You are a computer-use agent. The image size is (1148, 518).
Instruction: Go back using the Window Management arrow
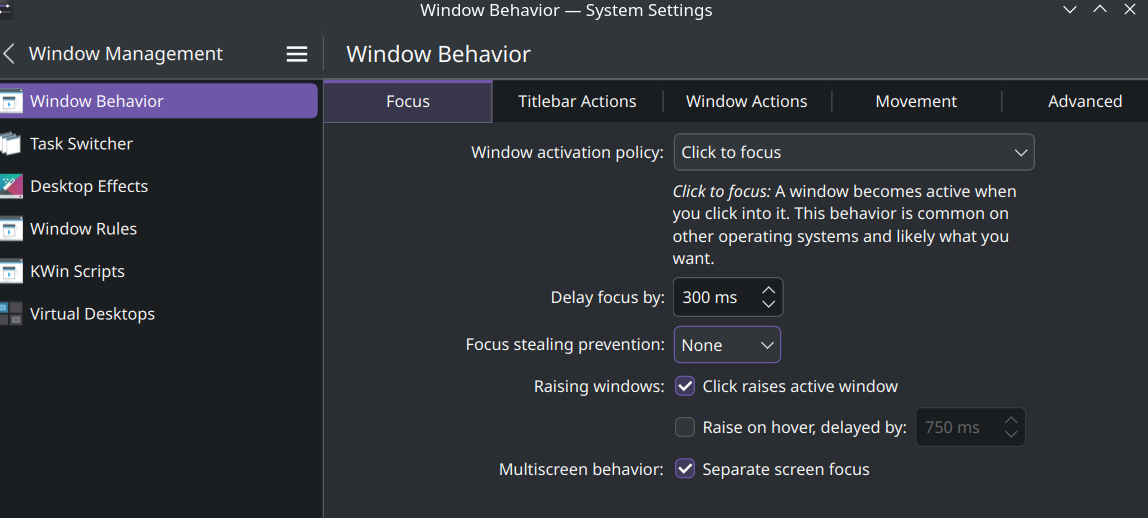(10, 54)
